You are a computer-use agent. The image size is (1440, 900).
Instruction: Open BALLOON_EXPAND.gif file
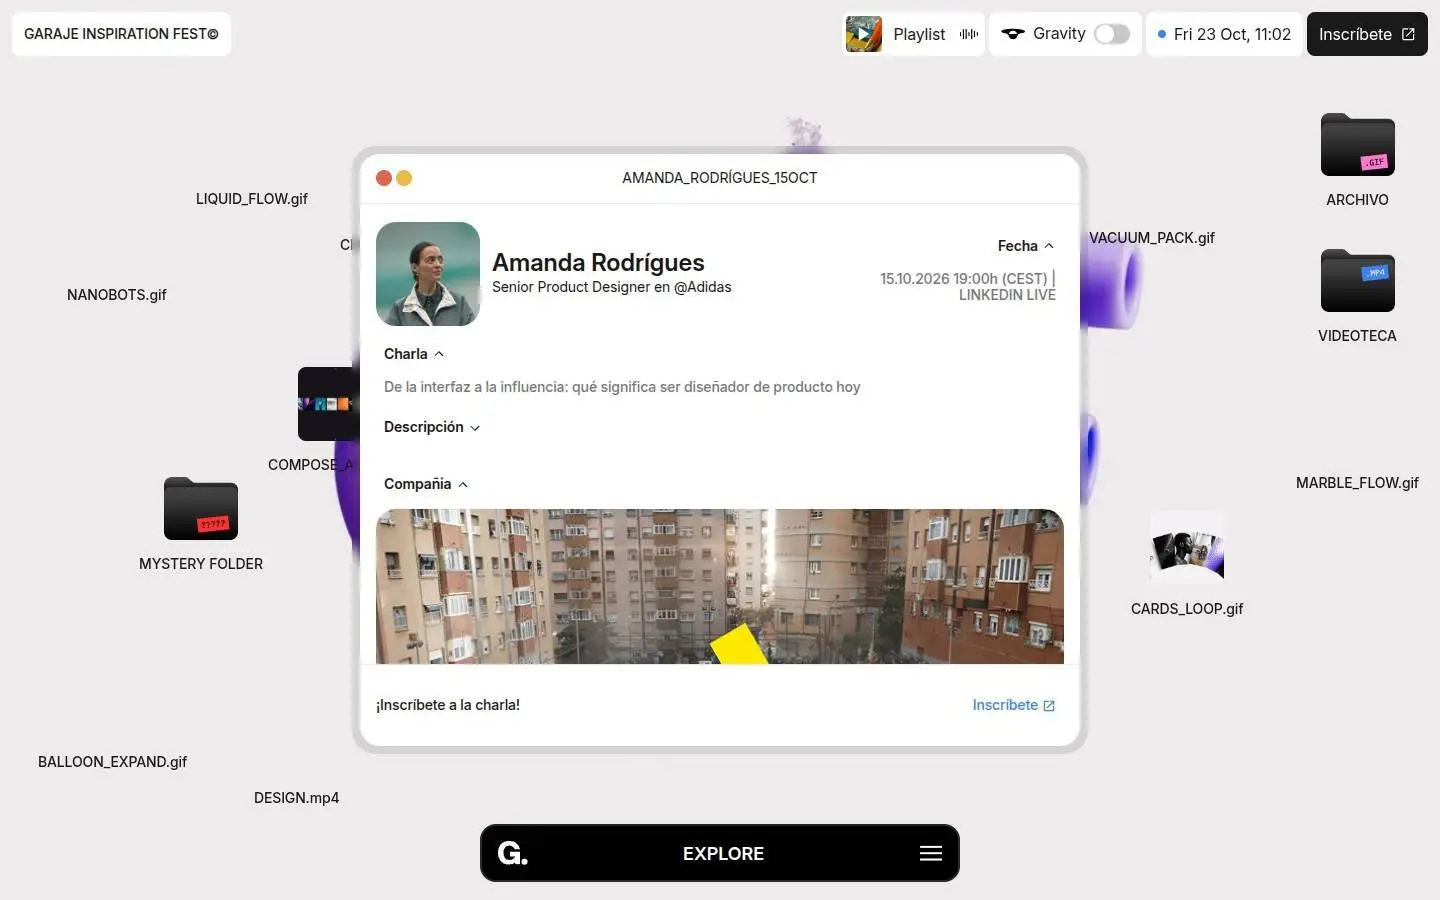coord(113,762)
